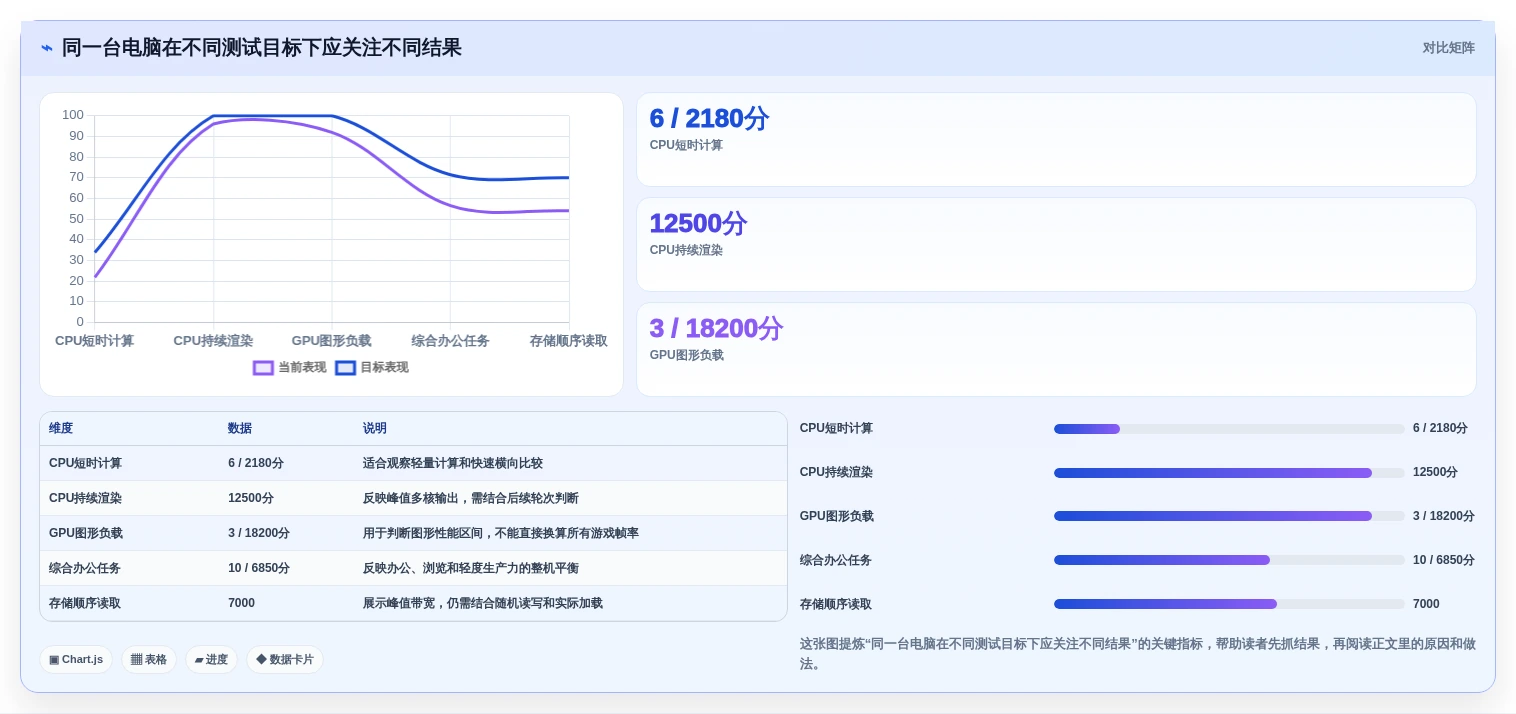Click chart x-axis label CPU短时计算
The width and height of the screenshot is (1516, 714).
[x=94, y=341]
